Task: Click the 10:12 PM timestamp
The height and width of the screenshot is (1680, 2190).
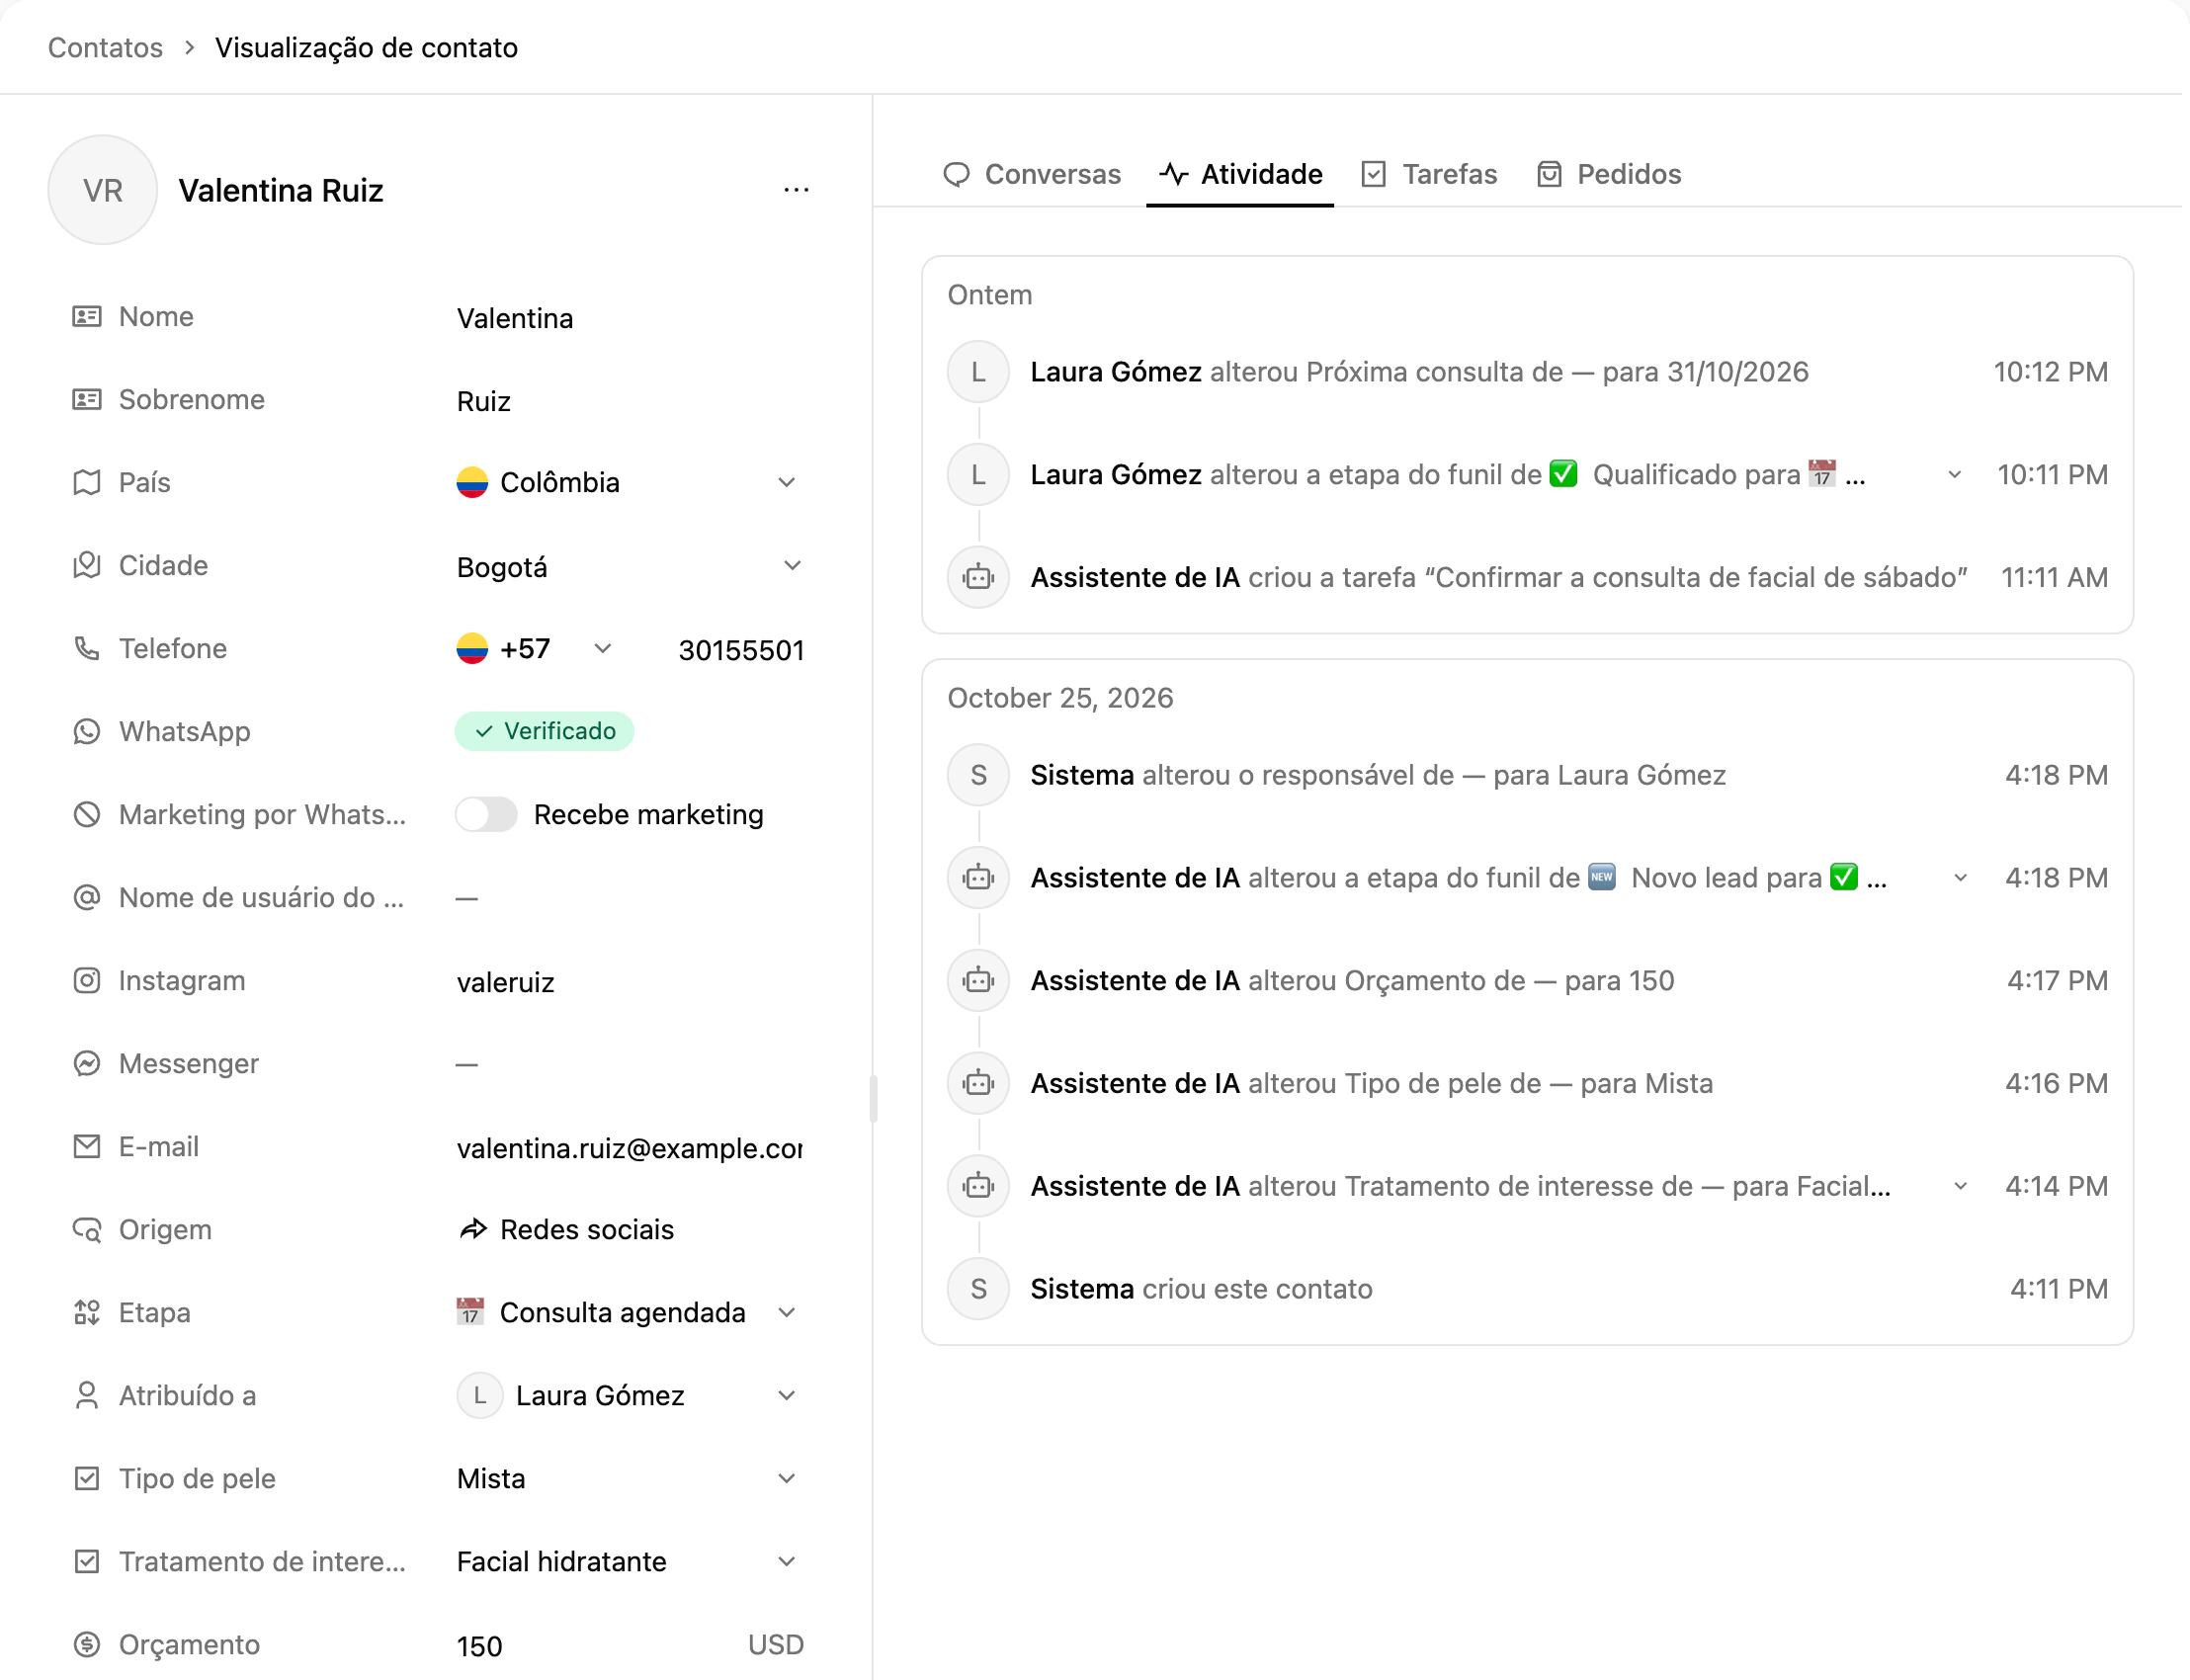Action: 2051,372
